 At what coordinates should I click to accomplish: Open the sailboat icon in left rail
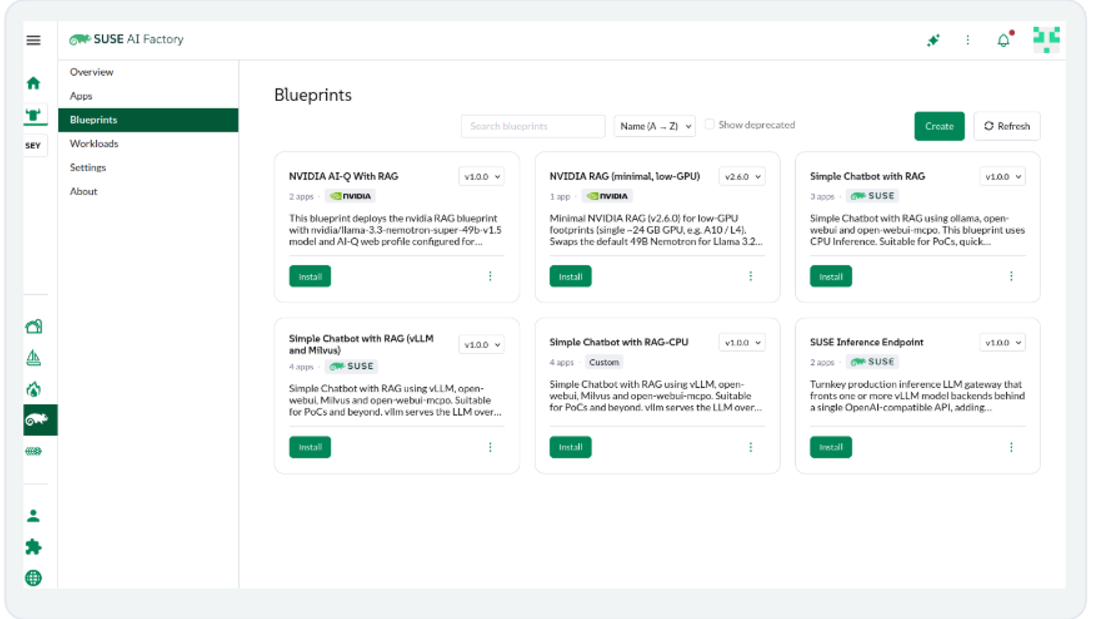tap(33, 358)
